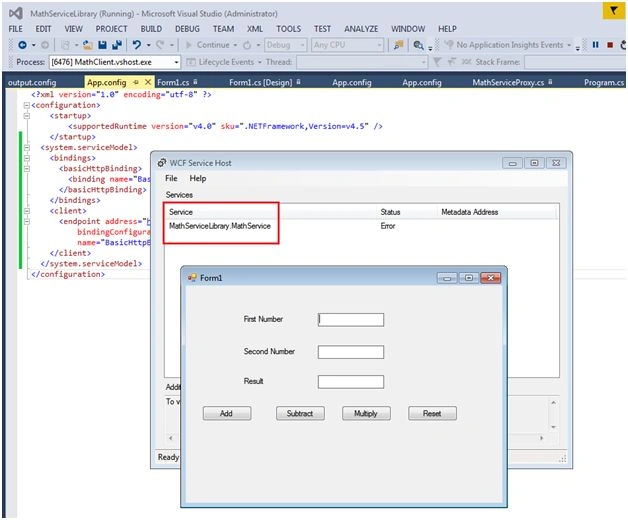This screenshot has width=628, height=520.
Task: Open WCF Service Host Help menu
Action: coord(198,178)
